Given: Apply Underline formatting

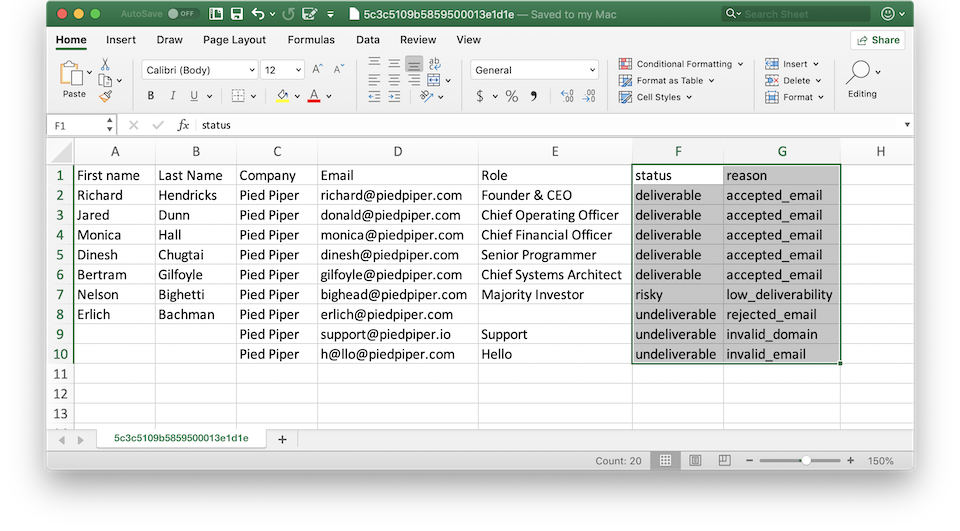Looking at the screenshot, I should (194, 96).
